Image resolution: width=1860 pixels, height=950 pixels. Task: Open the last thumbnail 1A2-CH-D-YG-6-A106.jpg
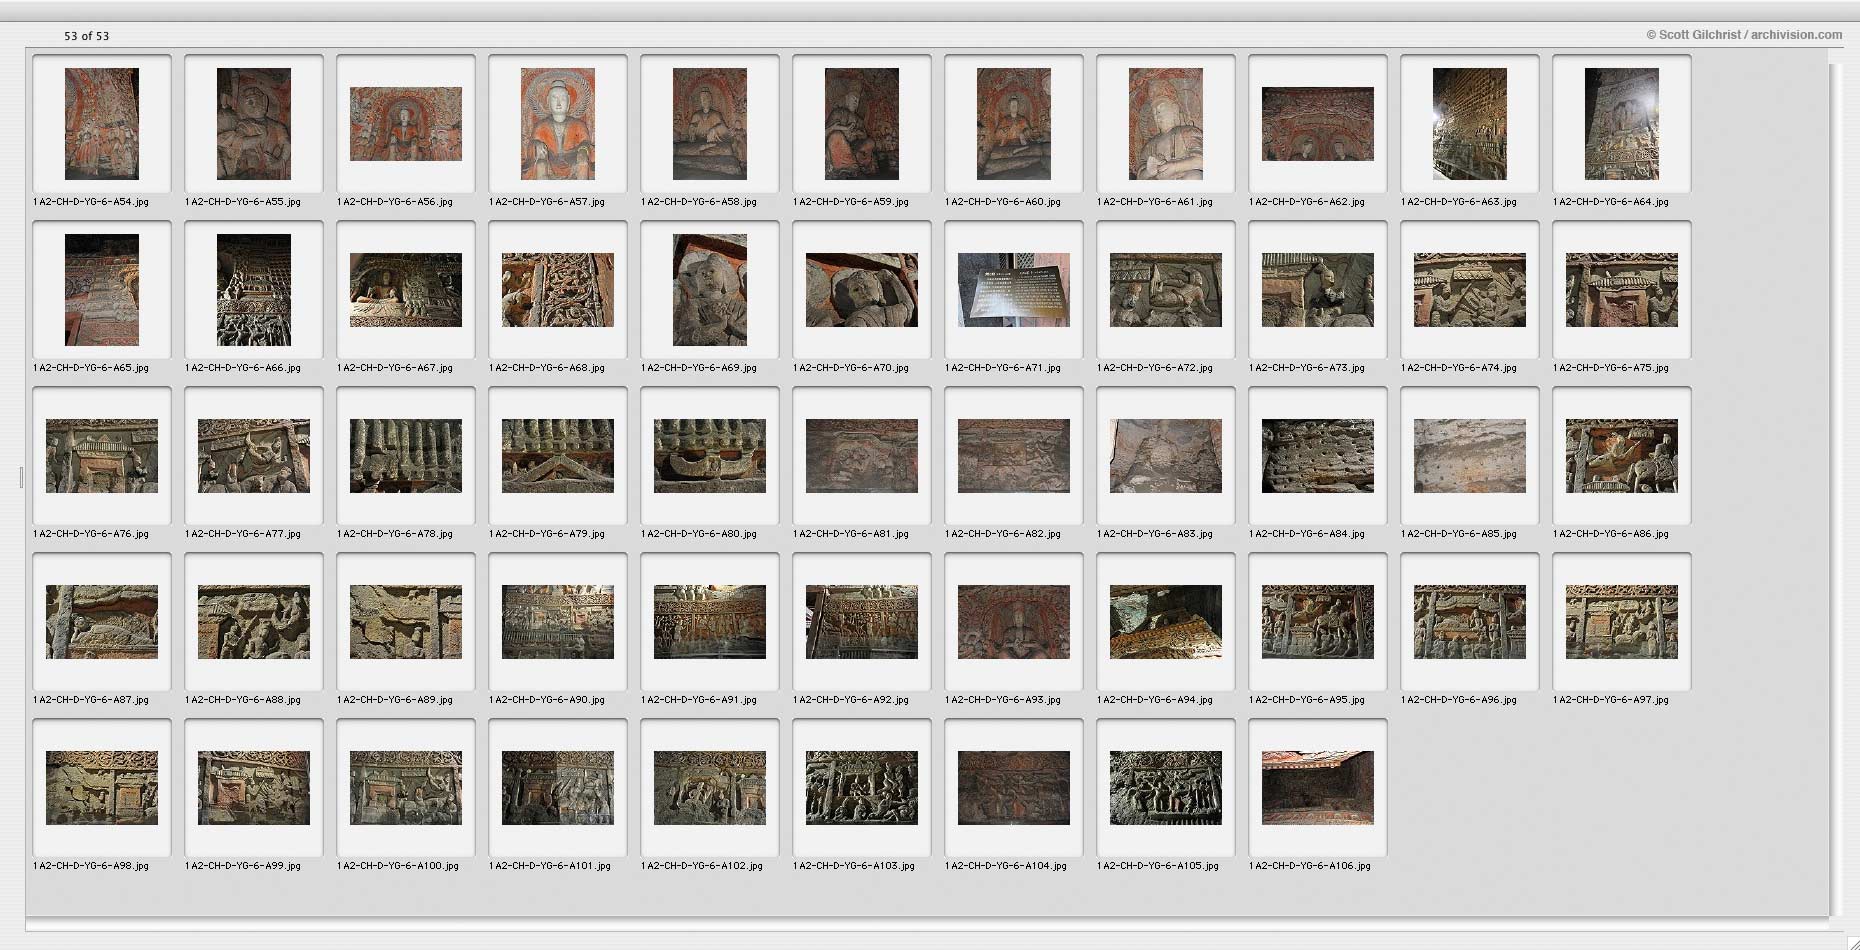click(x=1318, y=788)
